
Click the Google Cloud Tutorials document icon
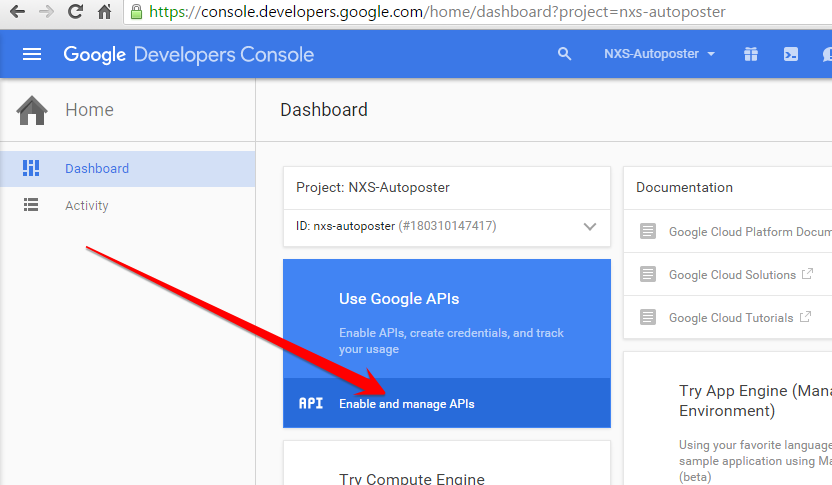click(x=647, y=317)
